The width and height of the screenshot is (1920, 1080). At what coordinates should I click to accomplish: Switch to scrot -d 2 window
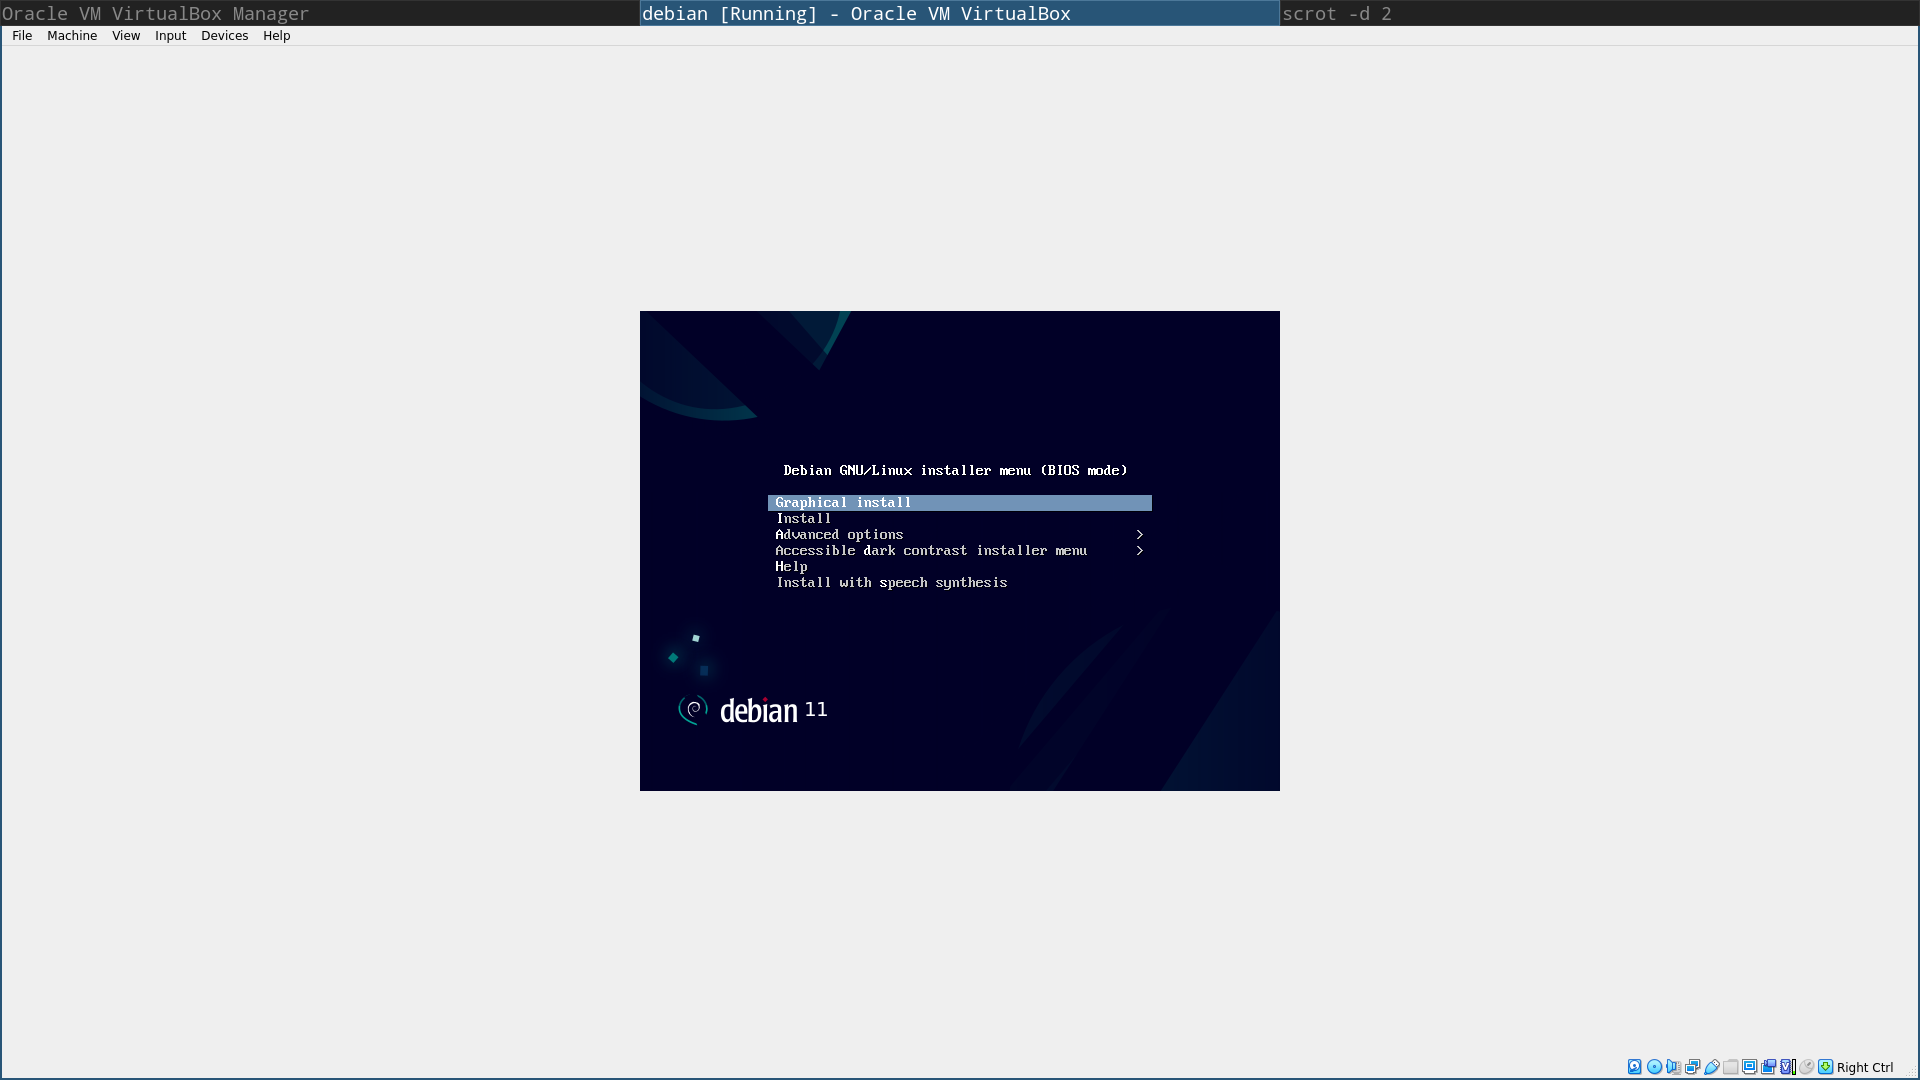pos(1600,13)
